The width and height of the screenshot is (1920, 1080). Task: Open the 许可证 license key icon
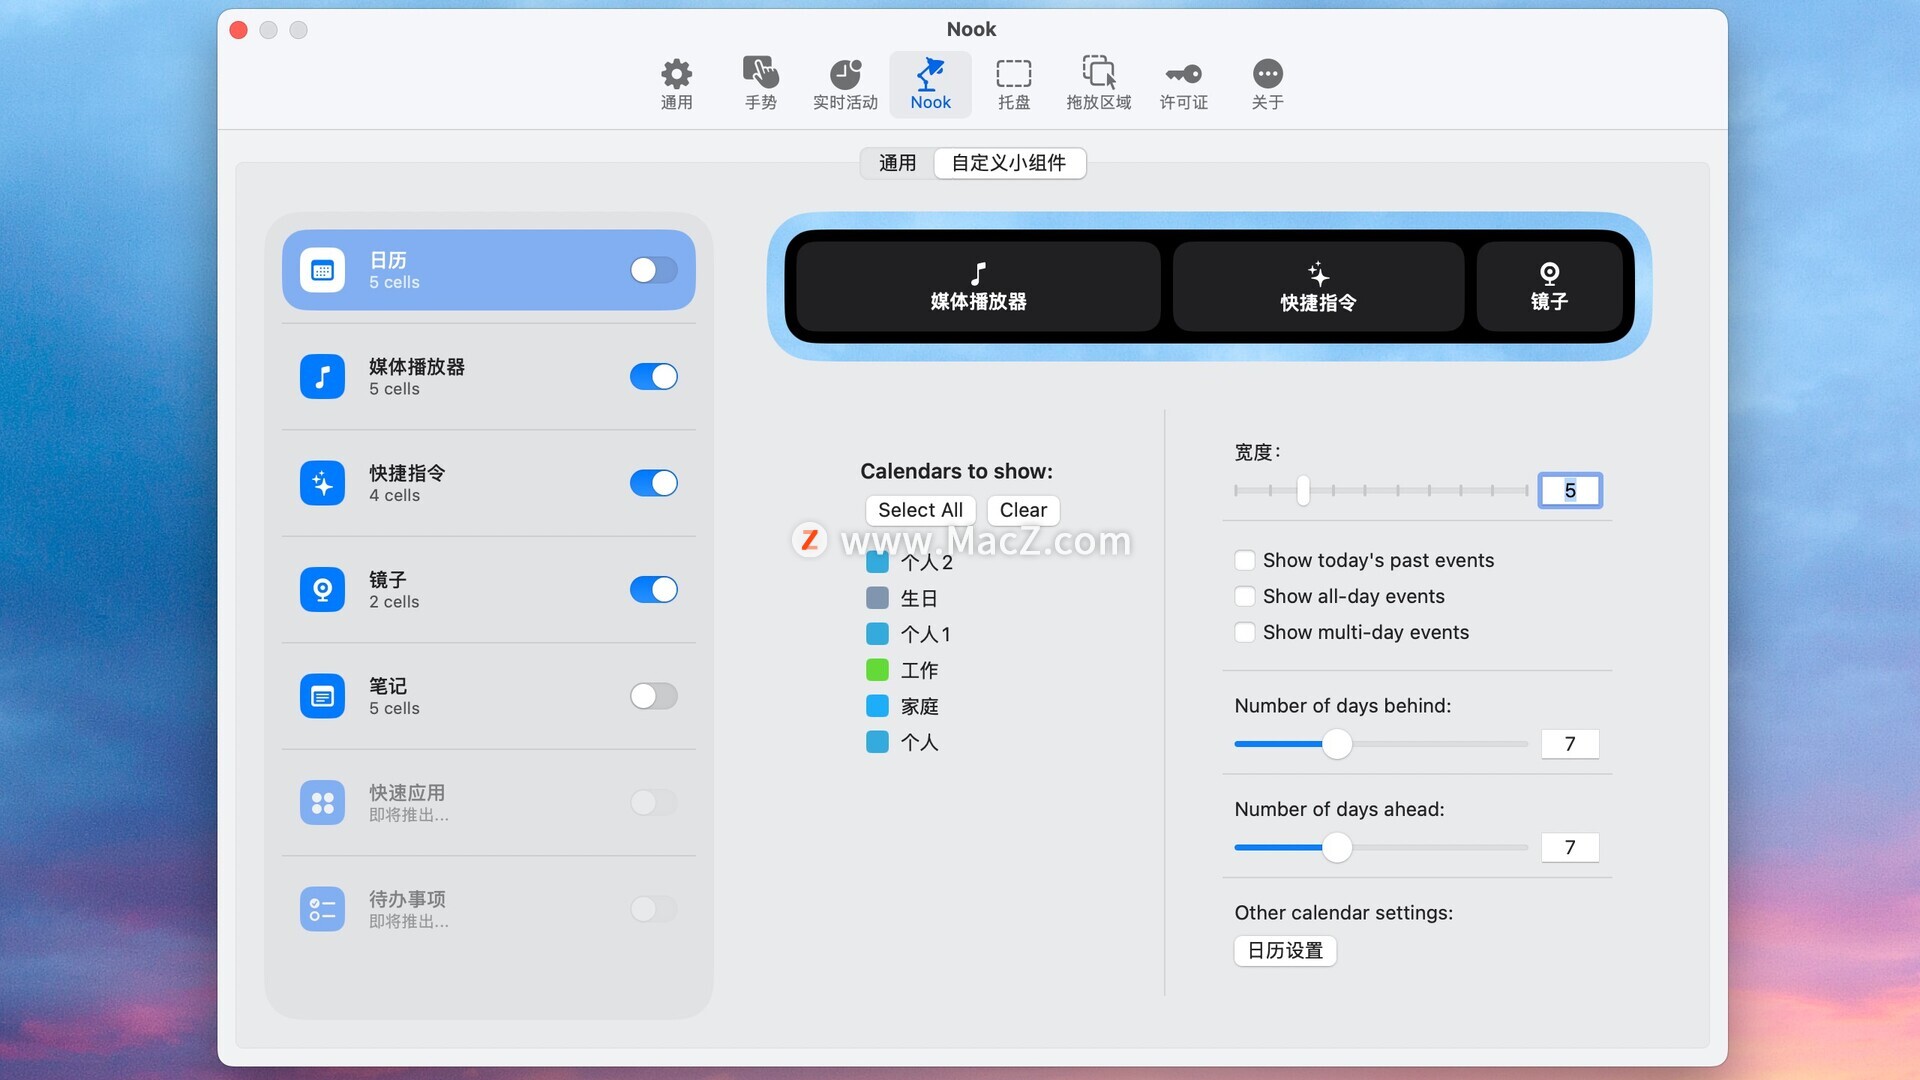coord(1183,83)
